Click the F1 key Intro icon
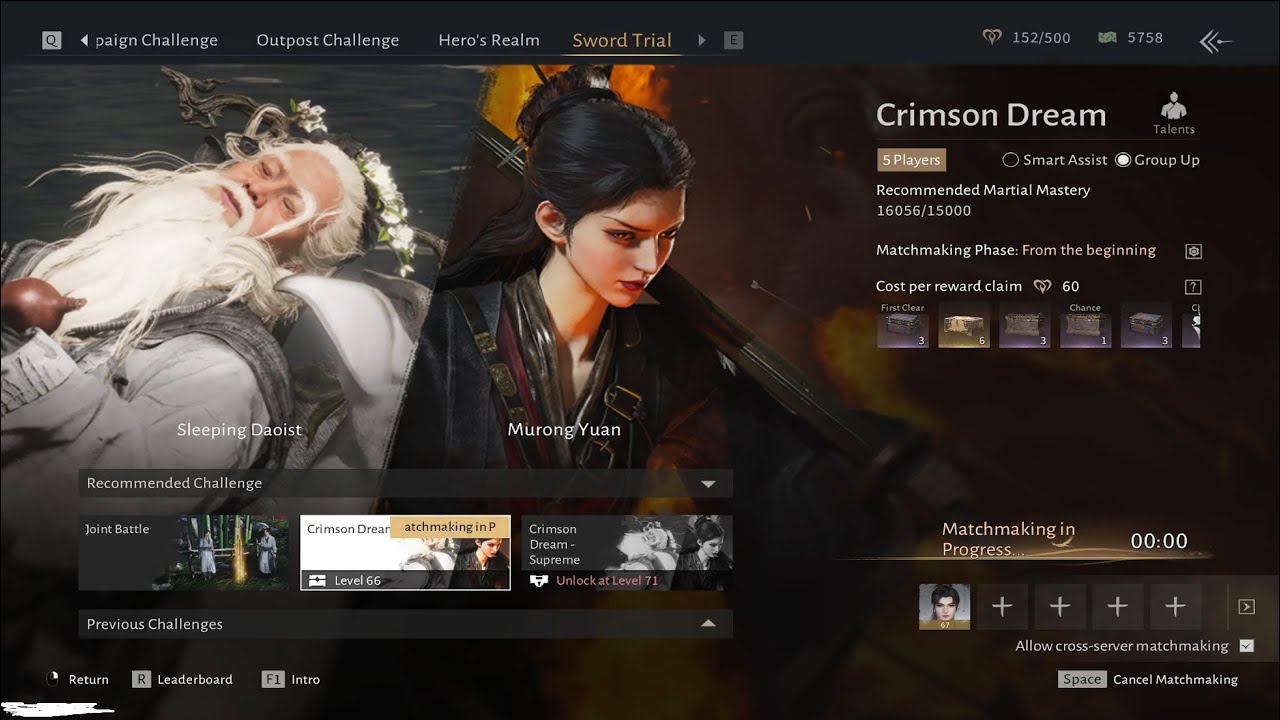The image size is (1280, 720). [x=273, y=679]
